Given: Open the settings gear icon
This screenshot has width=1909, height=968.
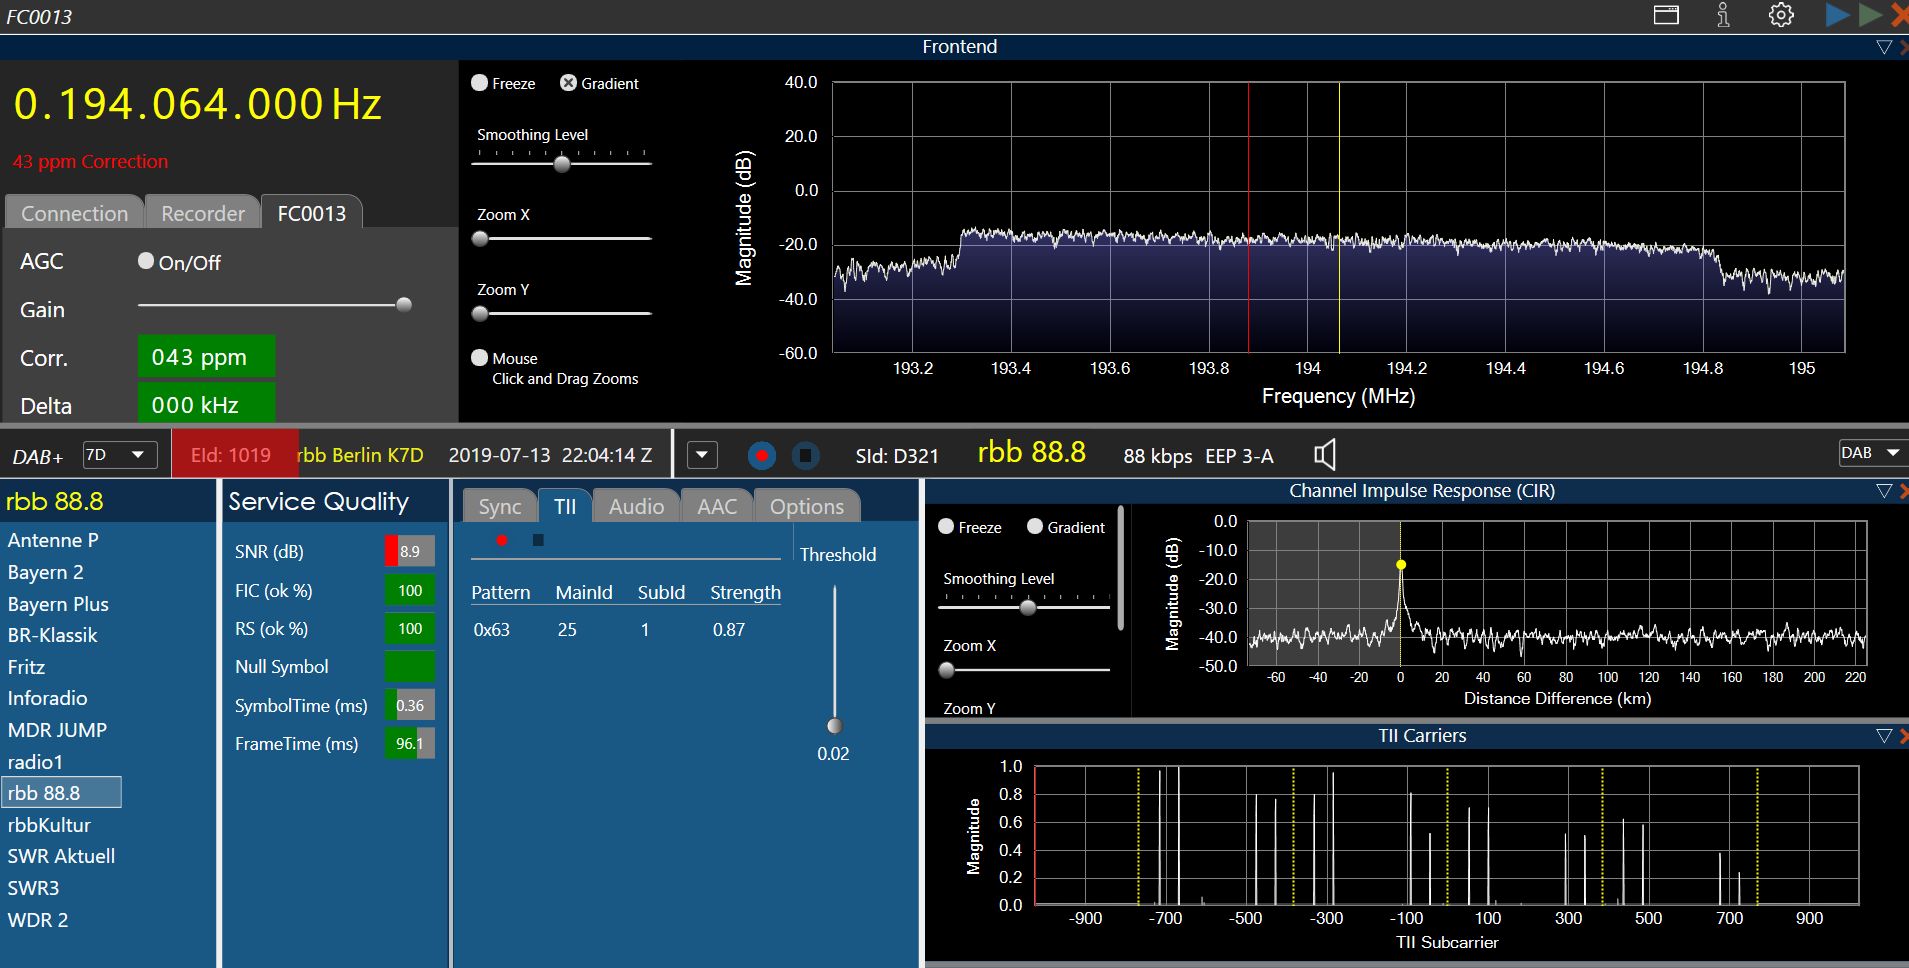Looking at the screenshot, I should click(x=1781, y=15).
